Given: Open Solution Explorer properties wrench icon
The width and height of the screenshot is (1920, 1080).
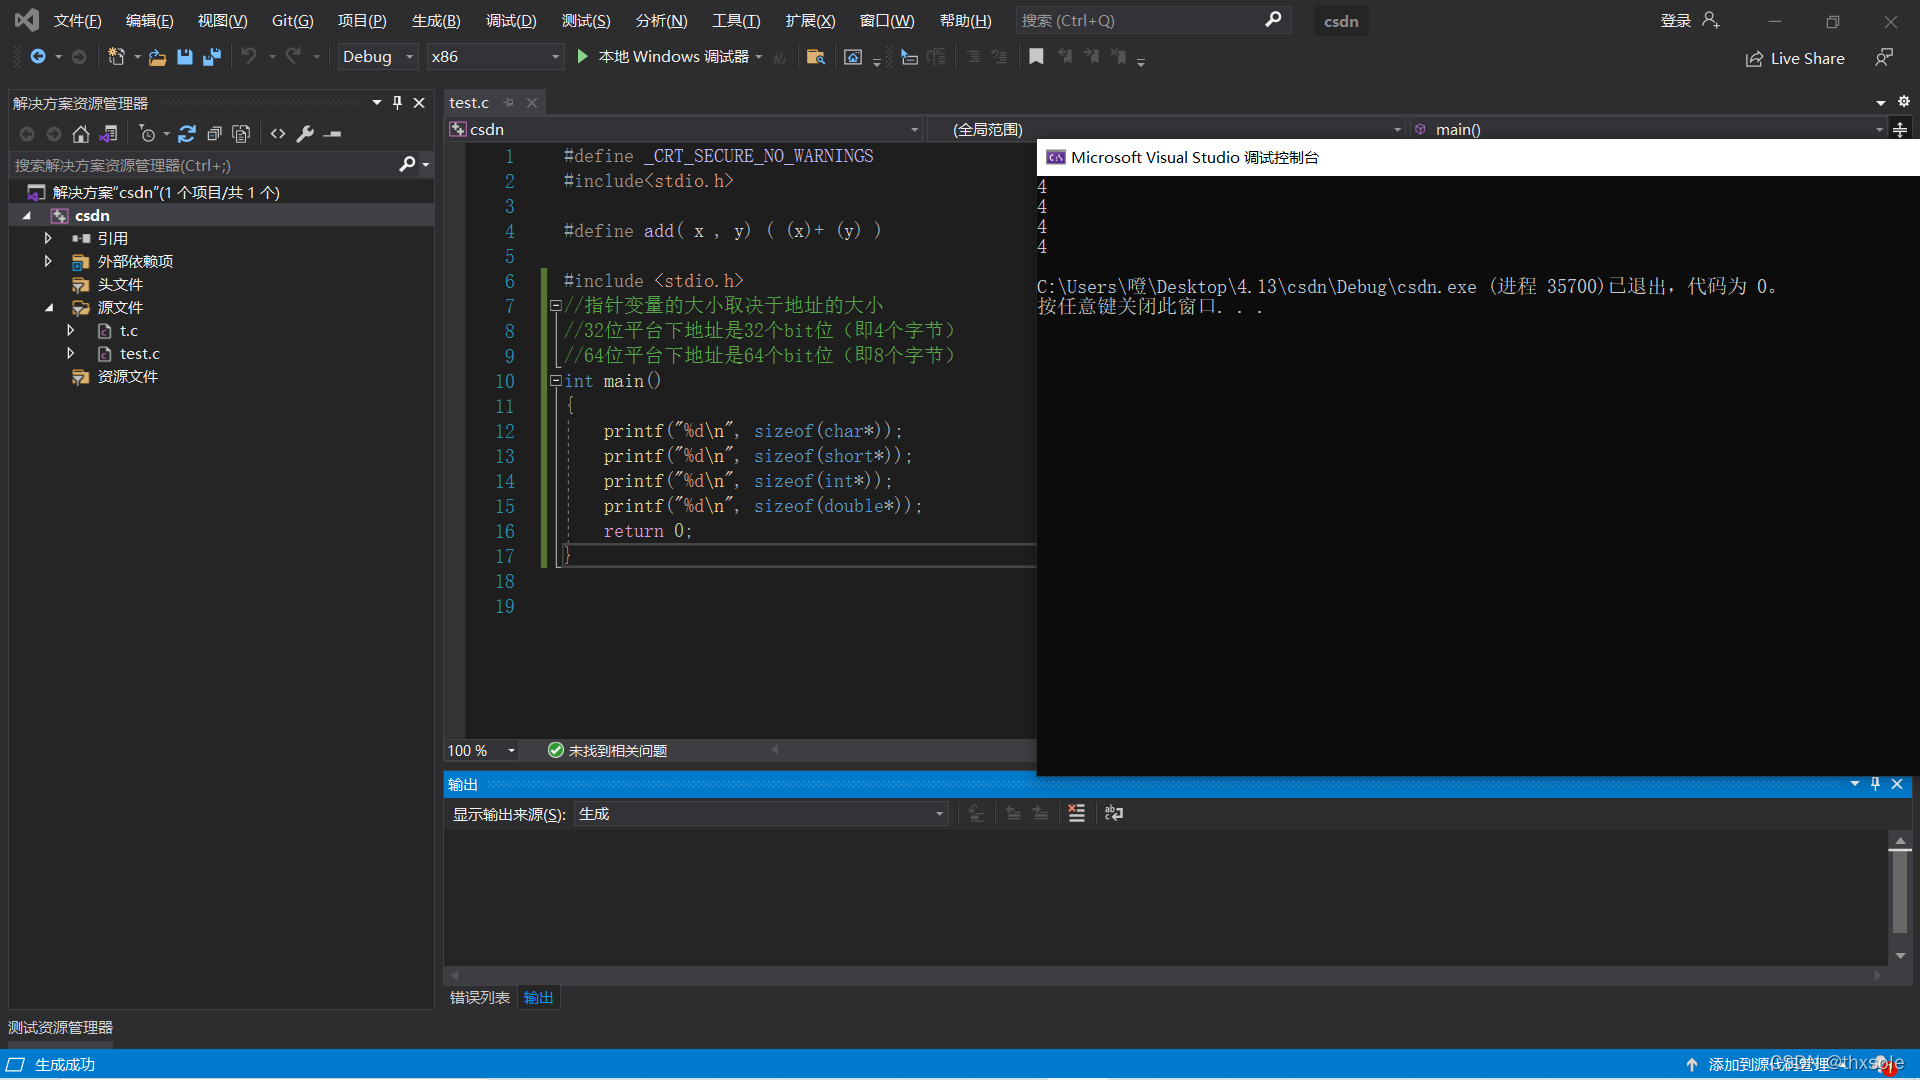Looking at the screenshot, I should coord(305,133).
